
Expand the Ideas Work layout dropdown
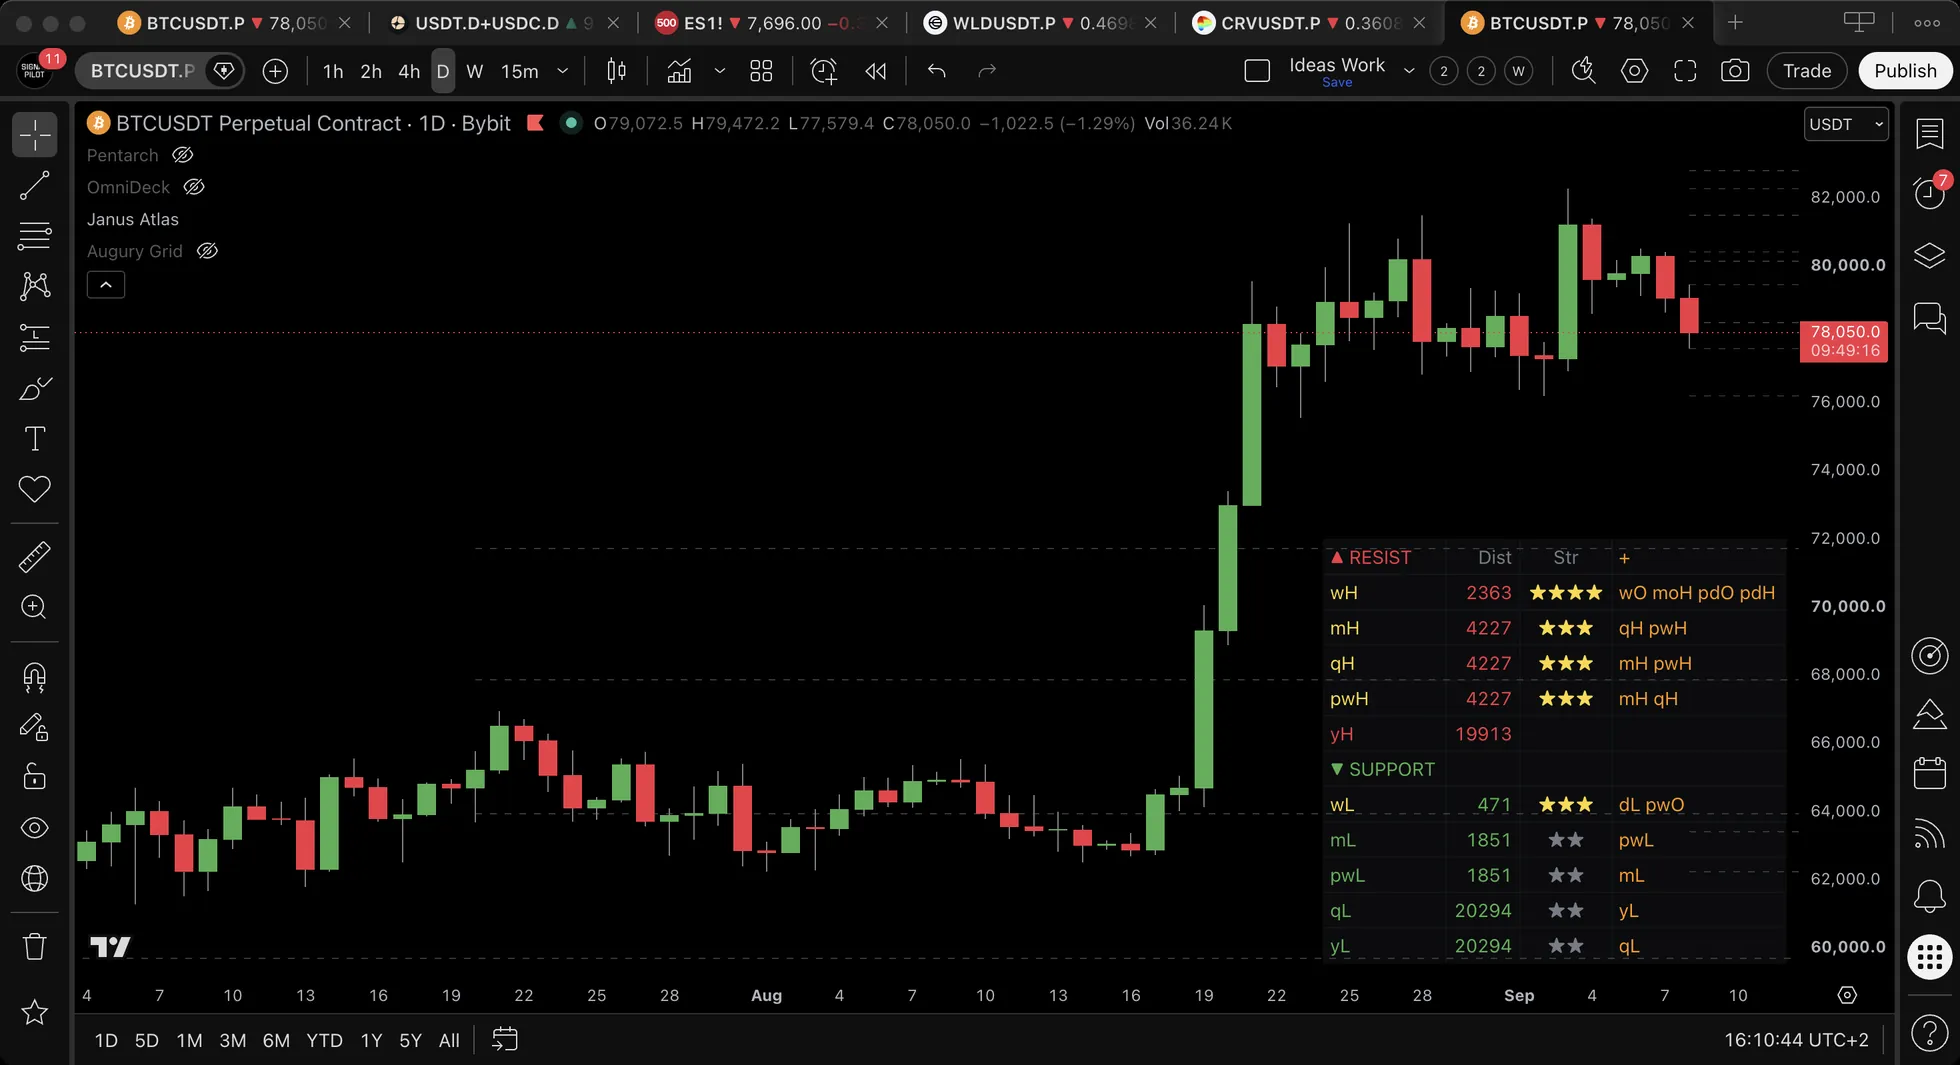pyautogui.click(x=1409, y=71)
